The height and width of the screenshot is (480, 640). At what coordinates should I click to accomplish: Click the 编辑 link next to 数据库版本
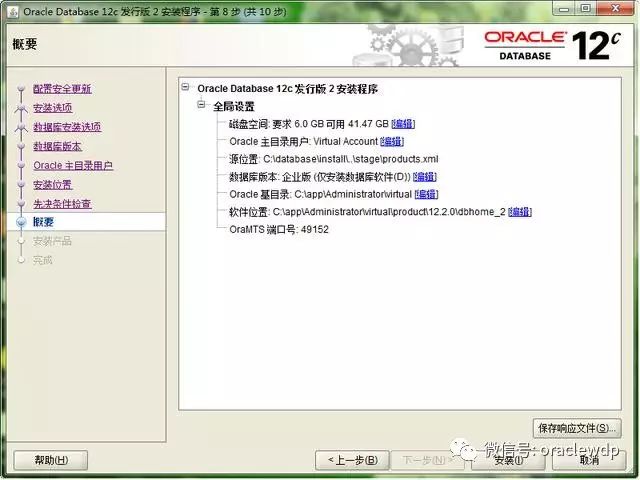point(425,177)
